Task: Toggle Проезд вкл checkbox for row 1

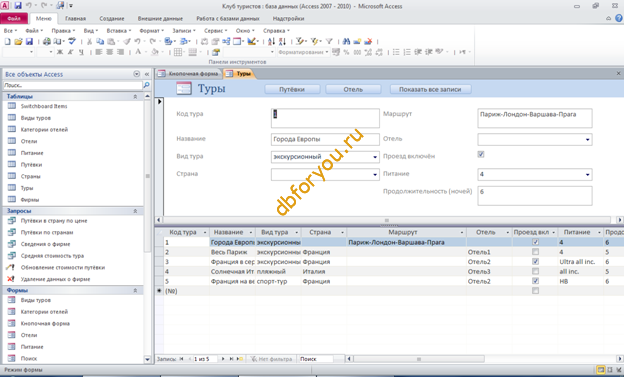Action: pyautogui.click(x=535, y=242)
